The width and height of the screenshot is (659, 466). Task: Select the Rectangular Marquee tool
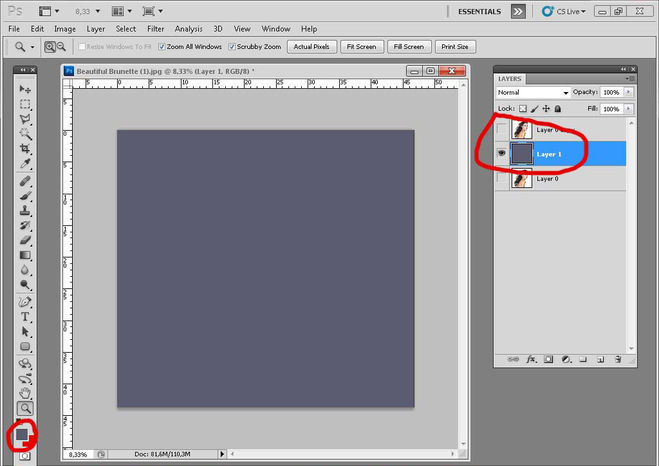pyautogui.click(x=26, y=104)
